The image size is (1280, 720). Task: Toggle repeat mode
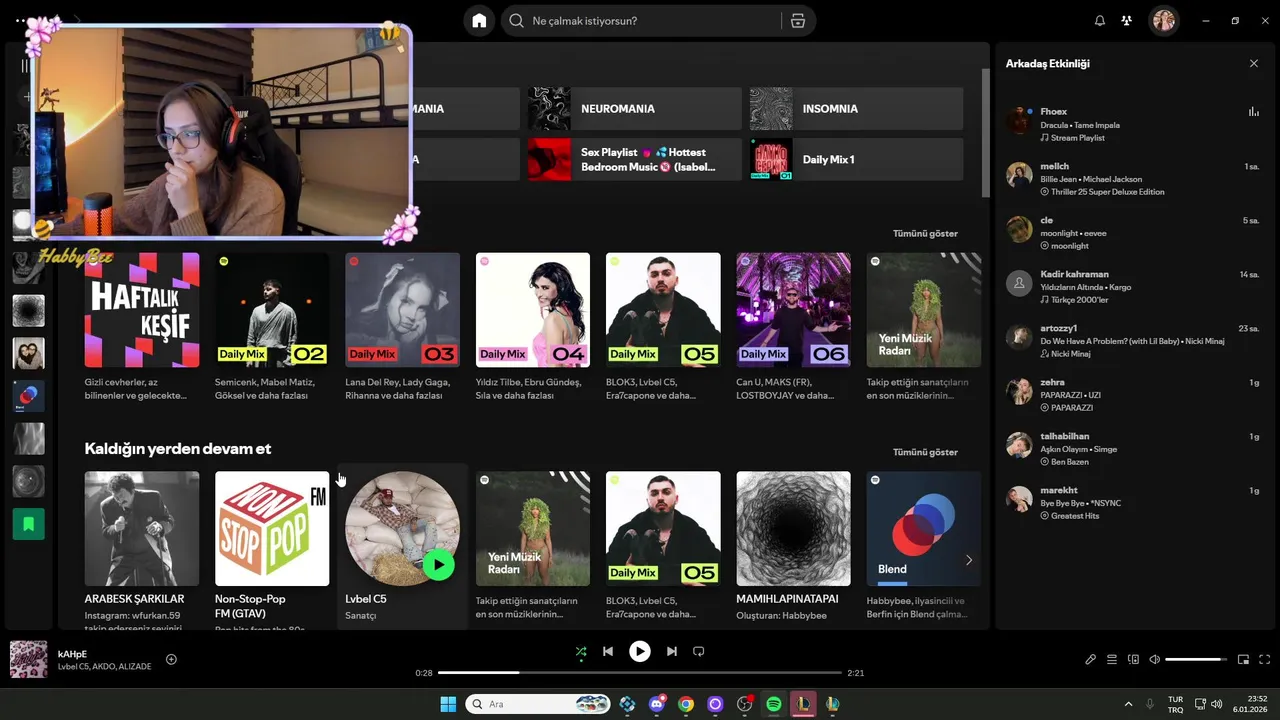(x=699, y=651)
